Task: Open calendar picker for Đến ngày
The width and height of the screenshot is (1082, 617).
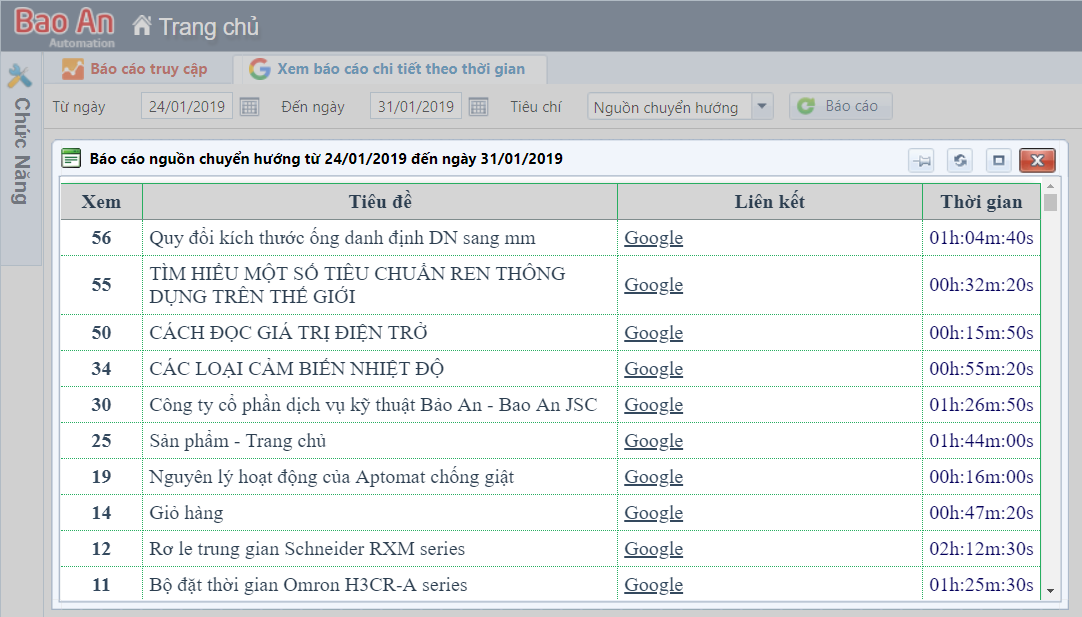Action: coord(479,107)
